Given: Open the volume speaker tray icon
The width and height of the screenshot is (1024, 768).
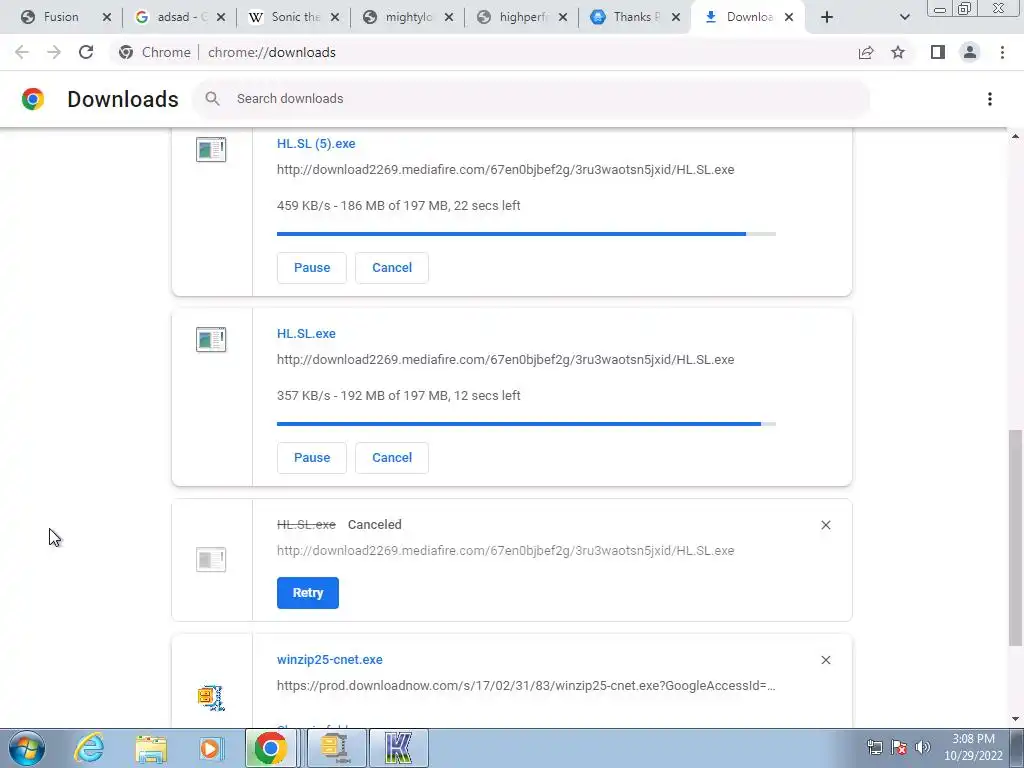Looking at the screenshot, I should pyautogui.click(x=923, y=747).
